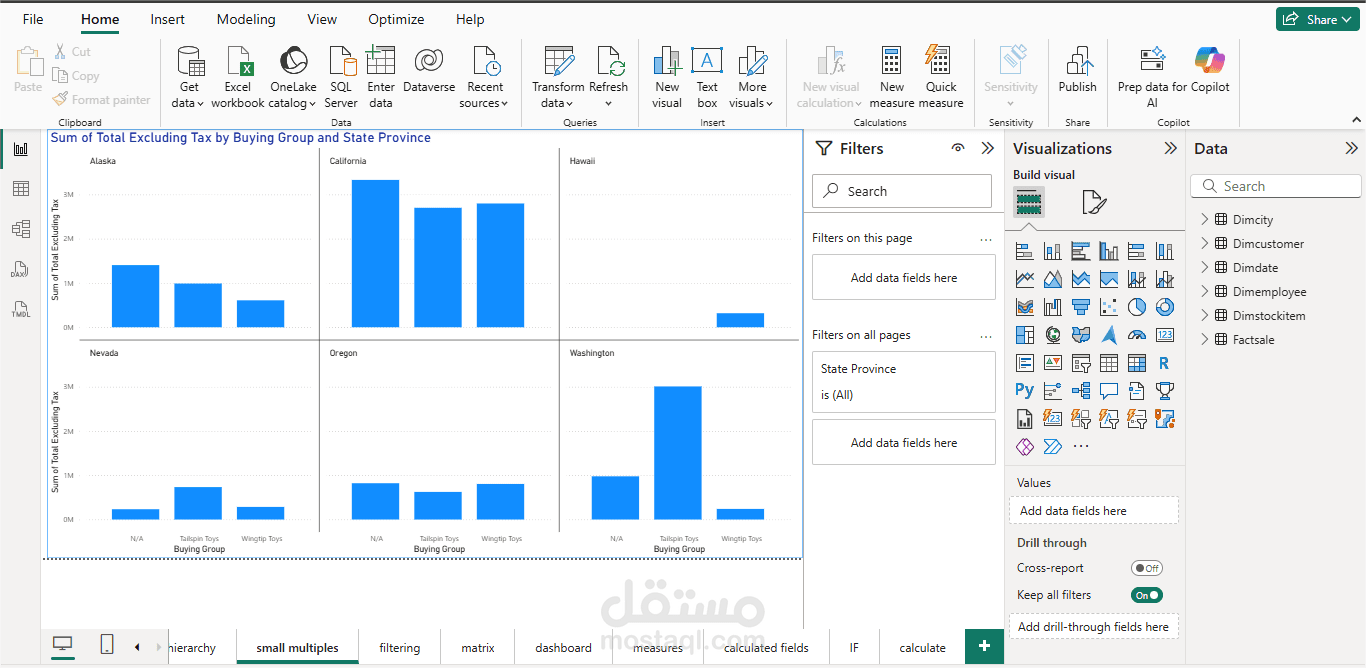1366x668 pixels.
Task: Add a new page with plus button
Action: click(984, 646)
